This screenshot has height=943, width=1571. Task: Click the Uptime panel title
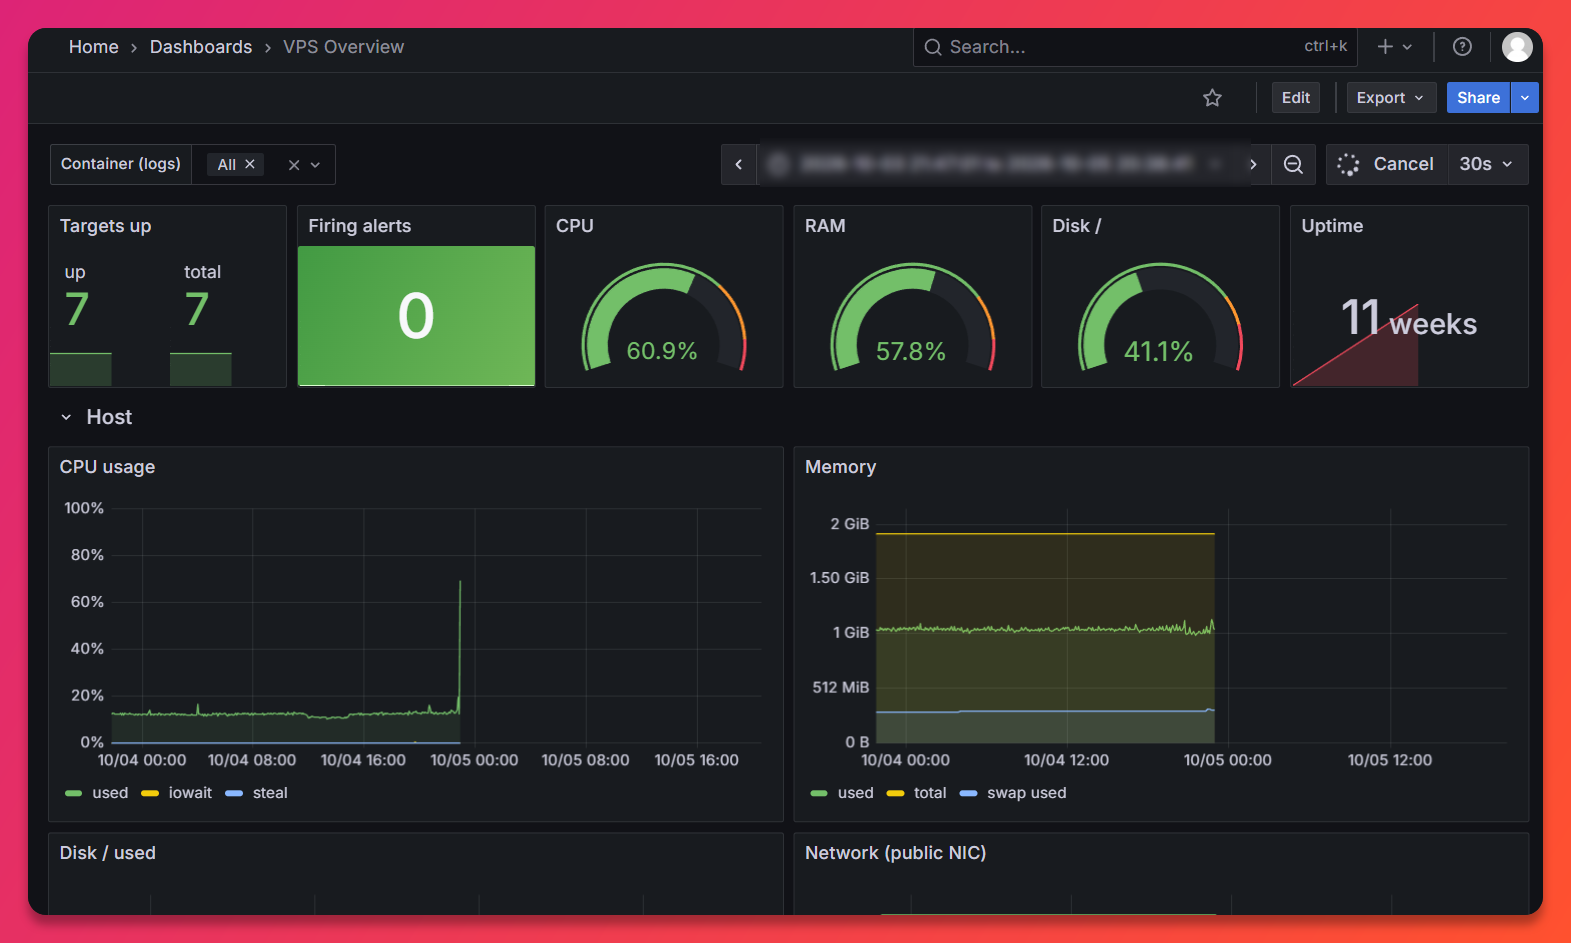(1332, 226)
